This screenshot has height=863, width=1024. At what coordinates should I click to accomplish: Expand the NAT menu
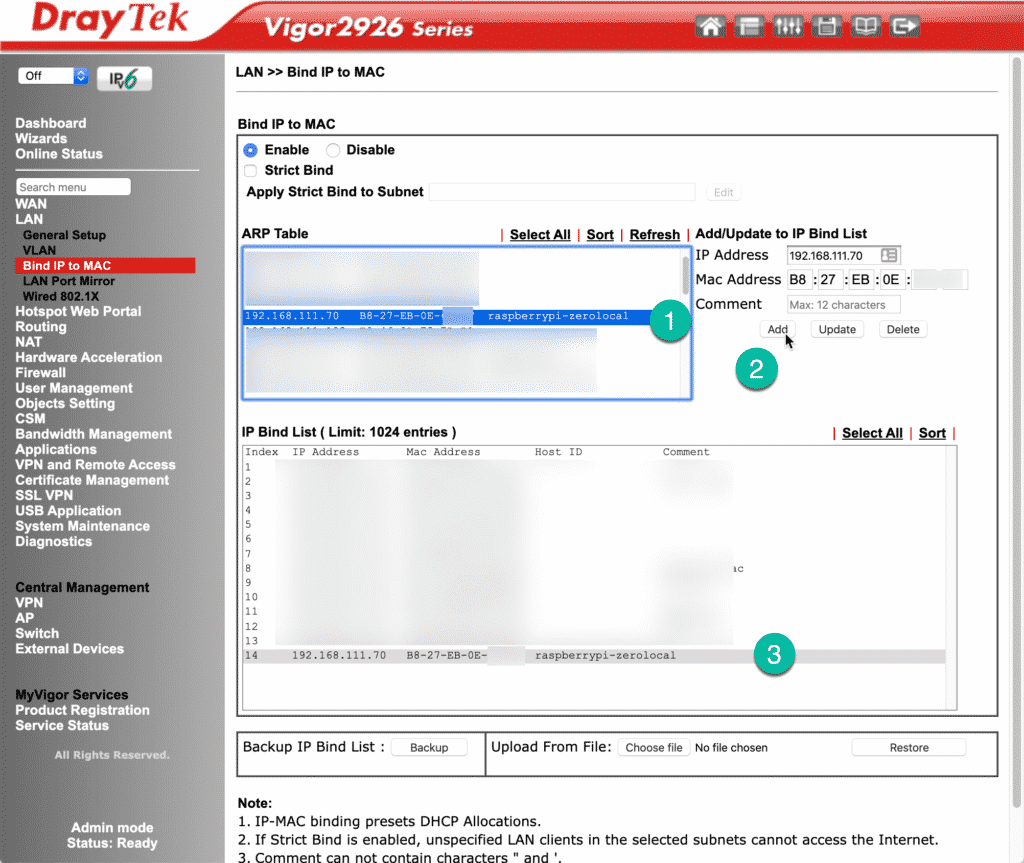pyautogui.click(x=29, y=342)
